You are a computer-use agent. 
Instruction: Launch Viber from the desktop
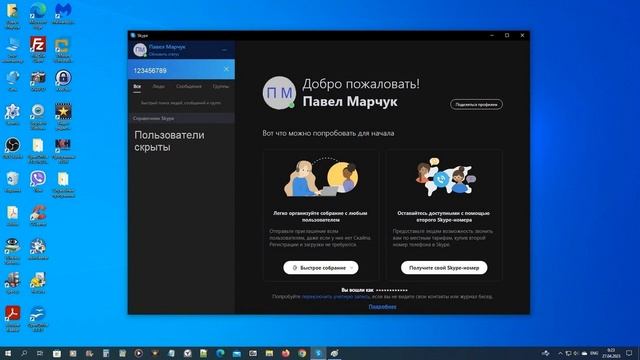[x=38, y=182]
